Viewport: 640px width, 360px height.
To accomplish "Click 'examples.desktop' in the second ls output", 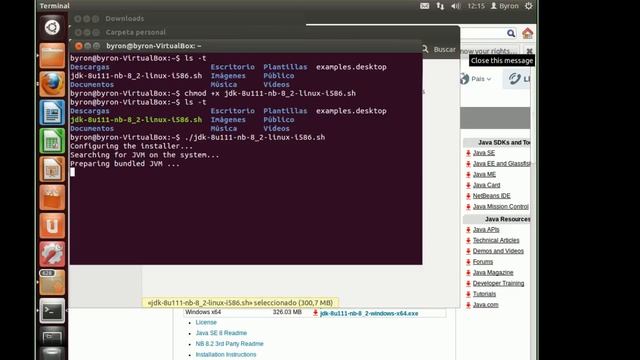I will (x=351, y=111).
